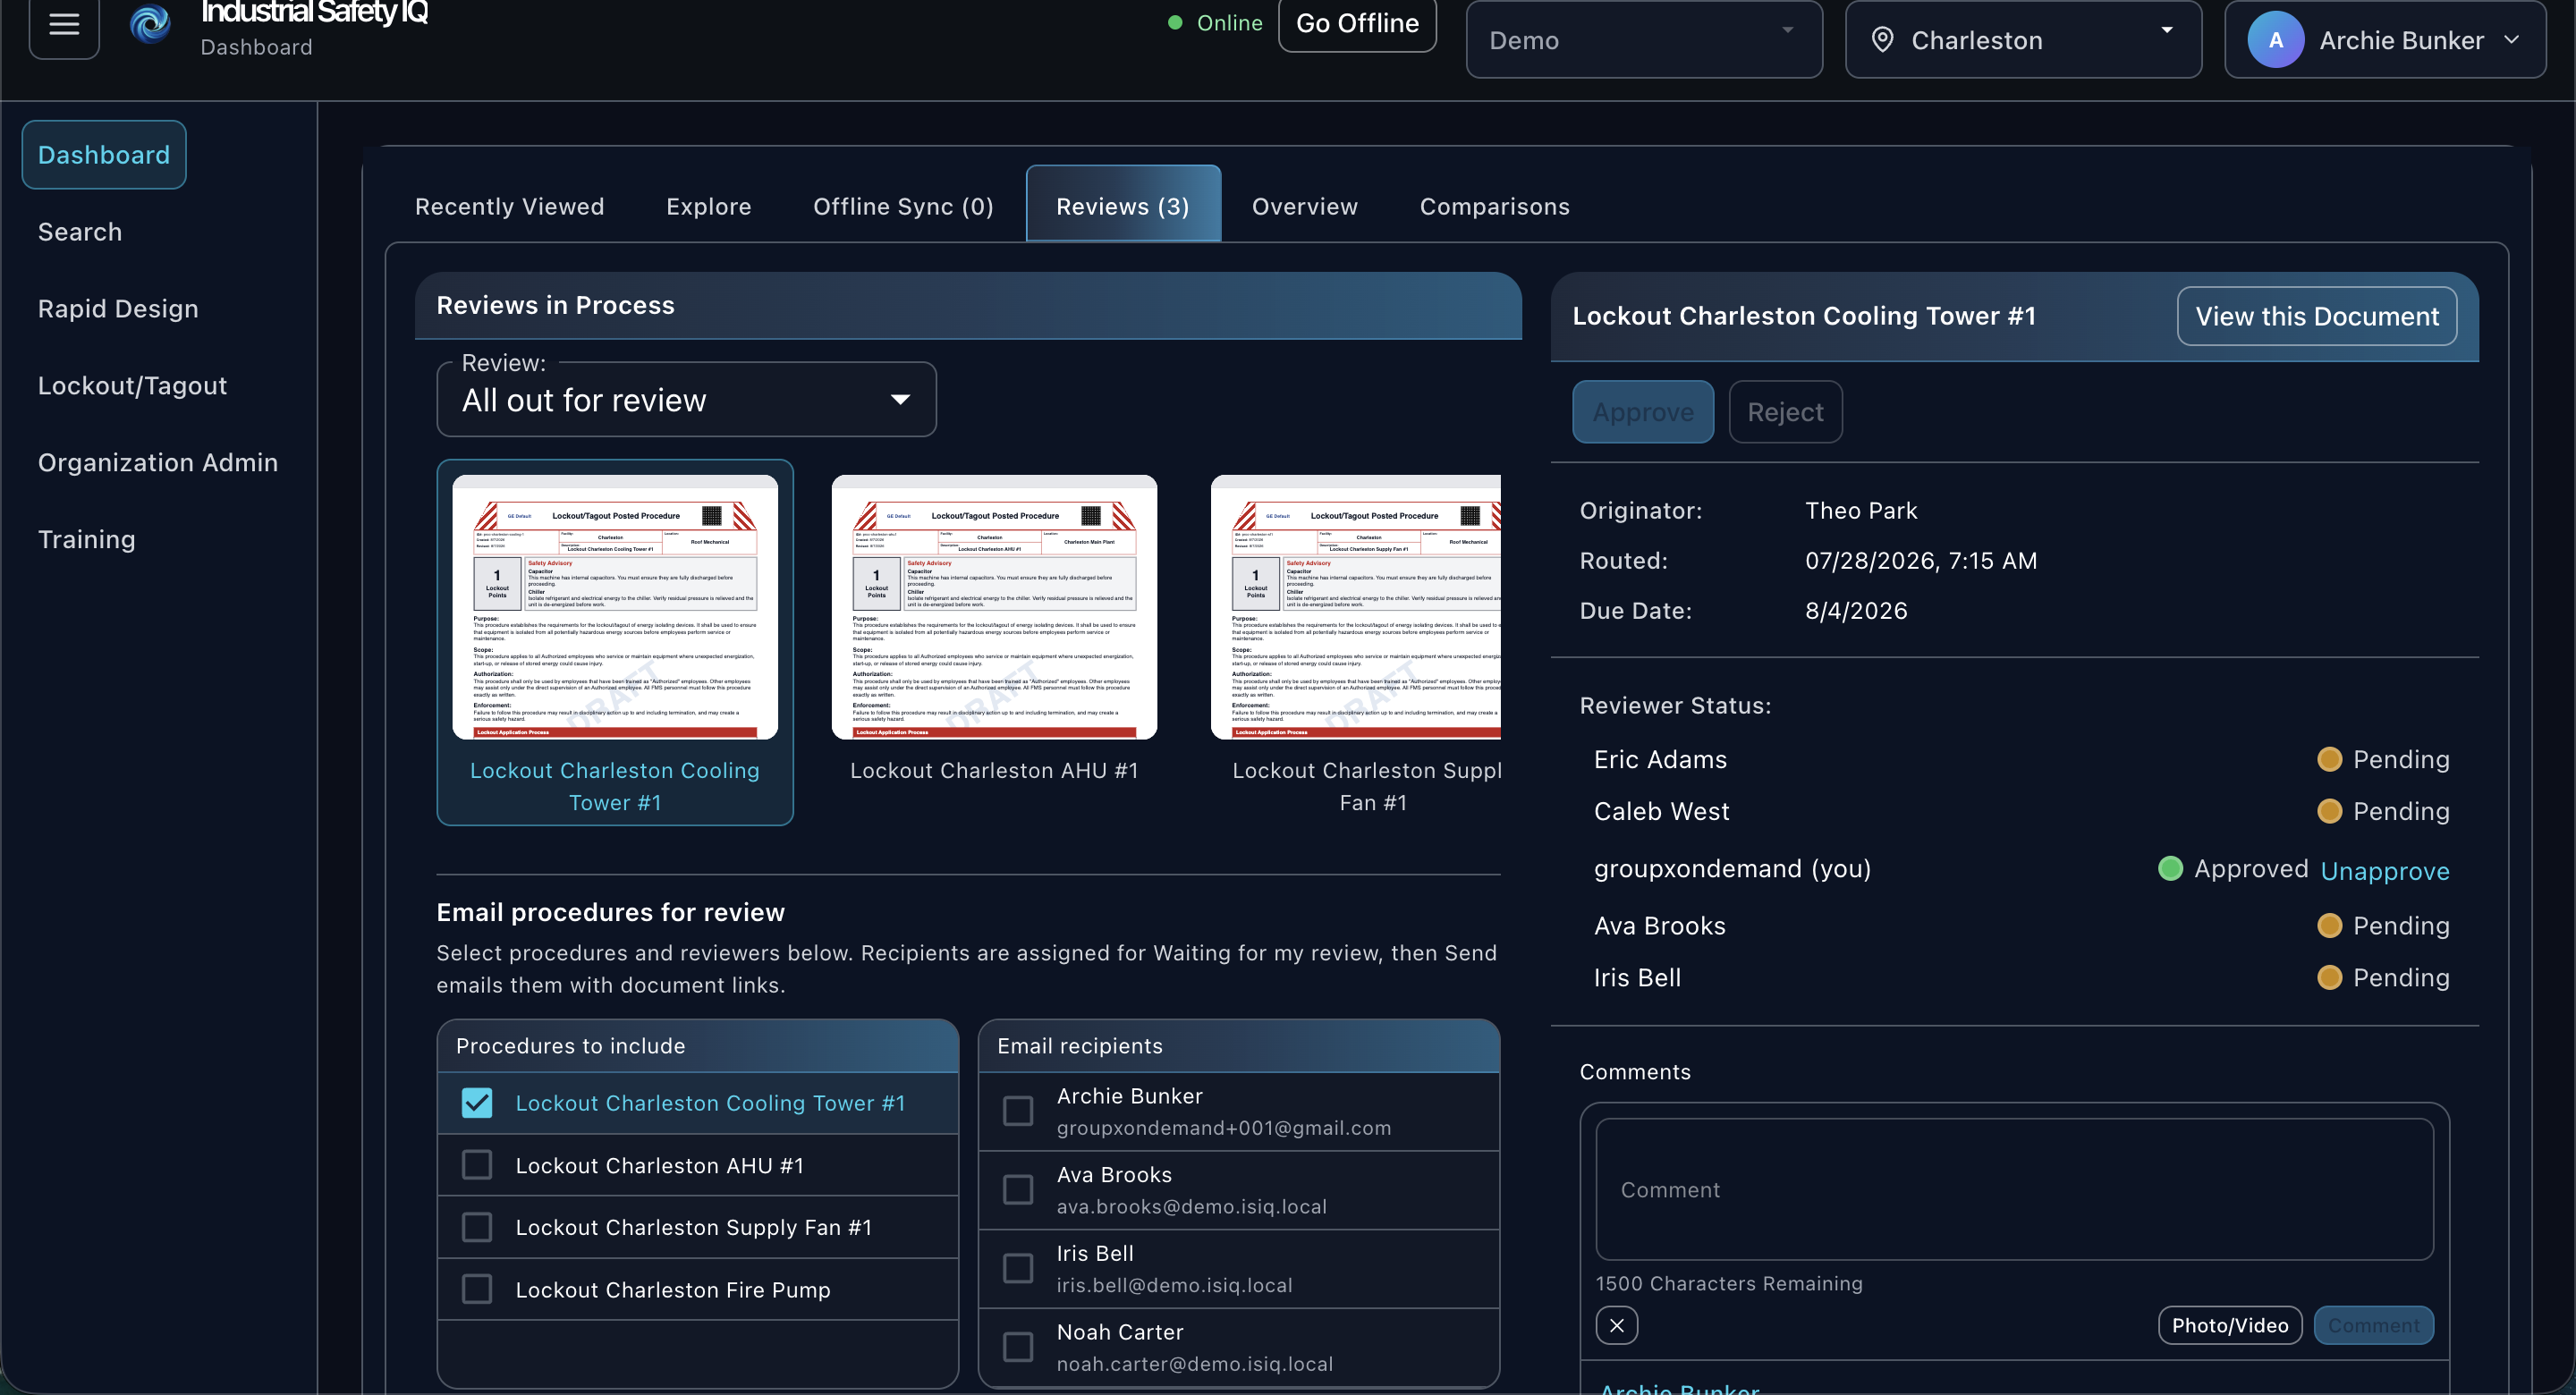2576x1395 pixels.
Task: Click the green Online status dot
Action: tap(1176, 22)
